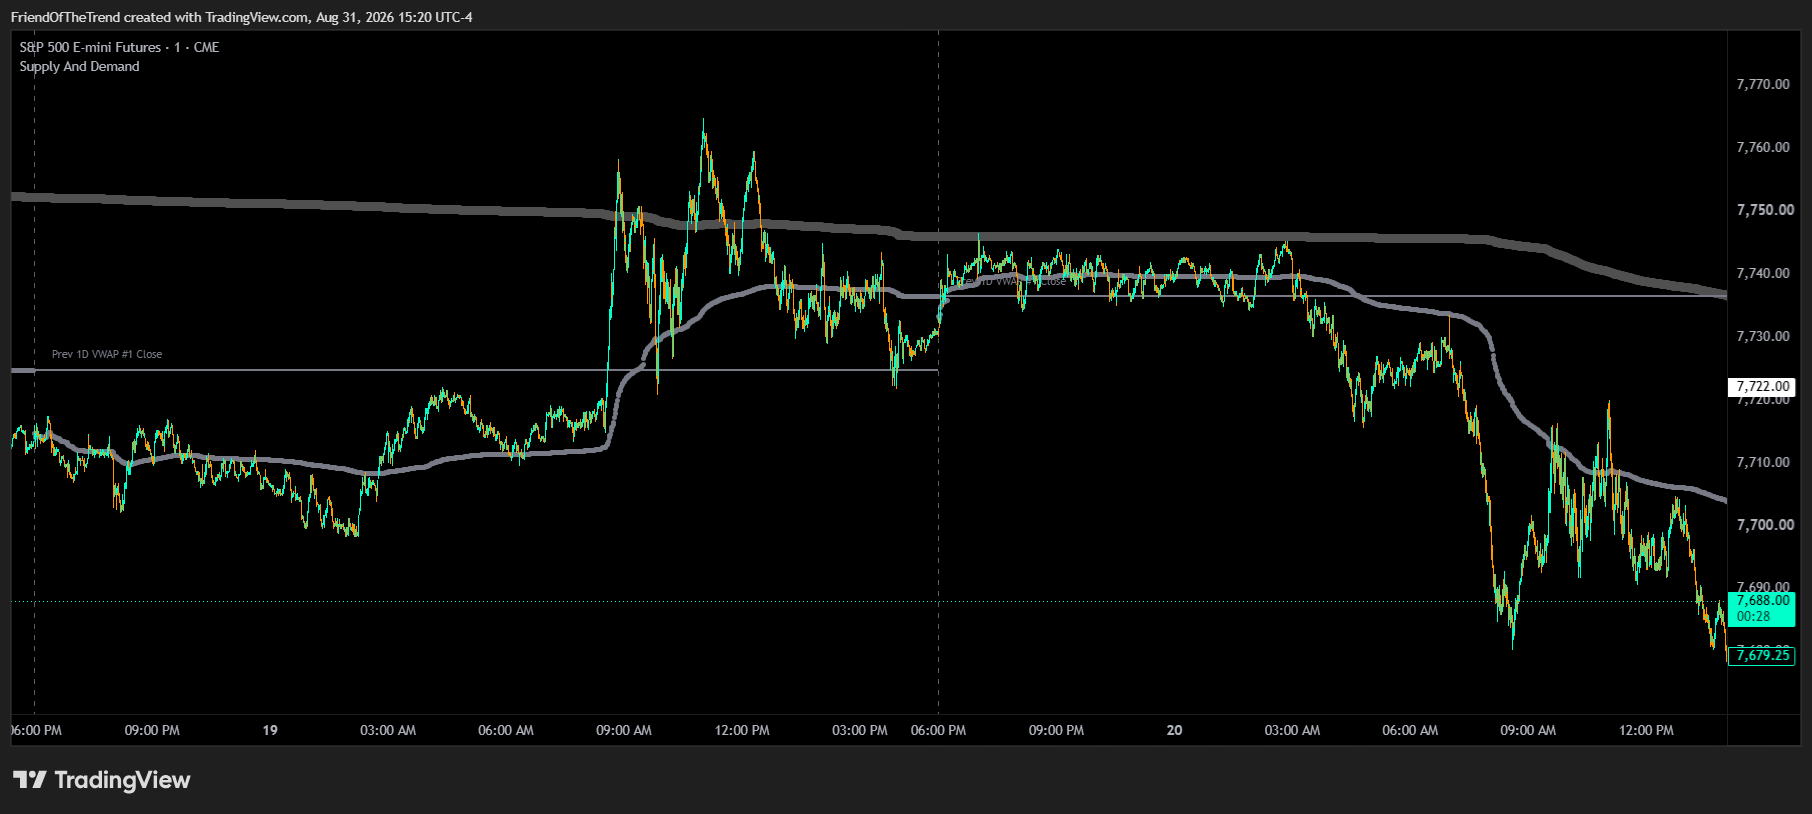The height and width of the screenshot is (814, 1812).
Task: Click the white 7,722.00 price tag
Action: click(x=1761, y=386)
